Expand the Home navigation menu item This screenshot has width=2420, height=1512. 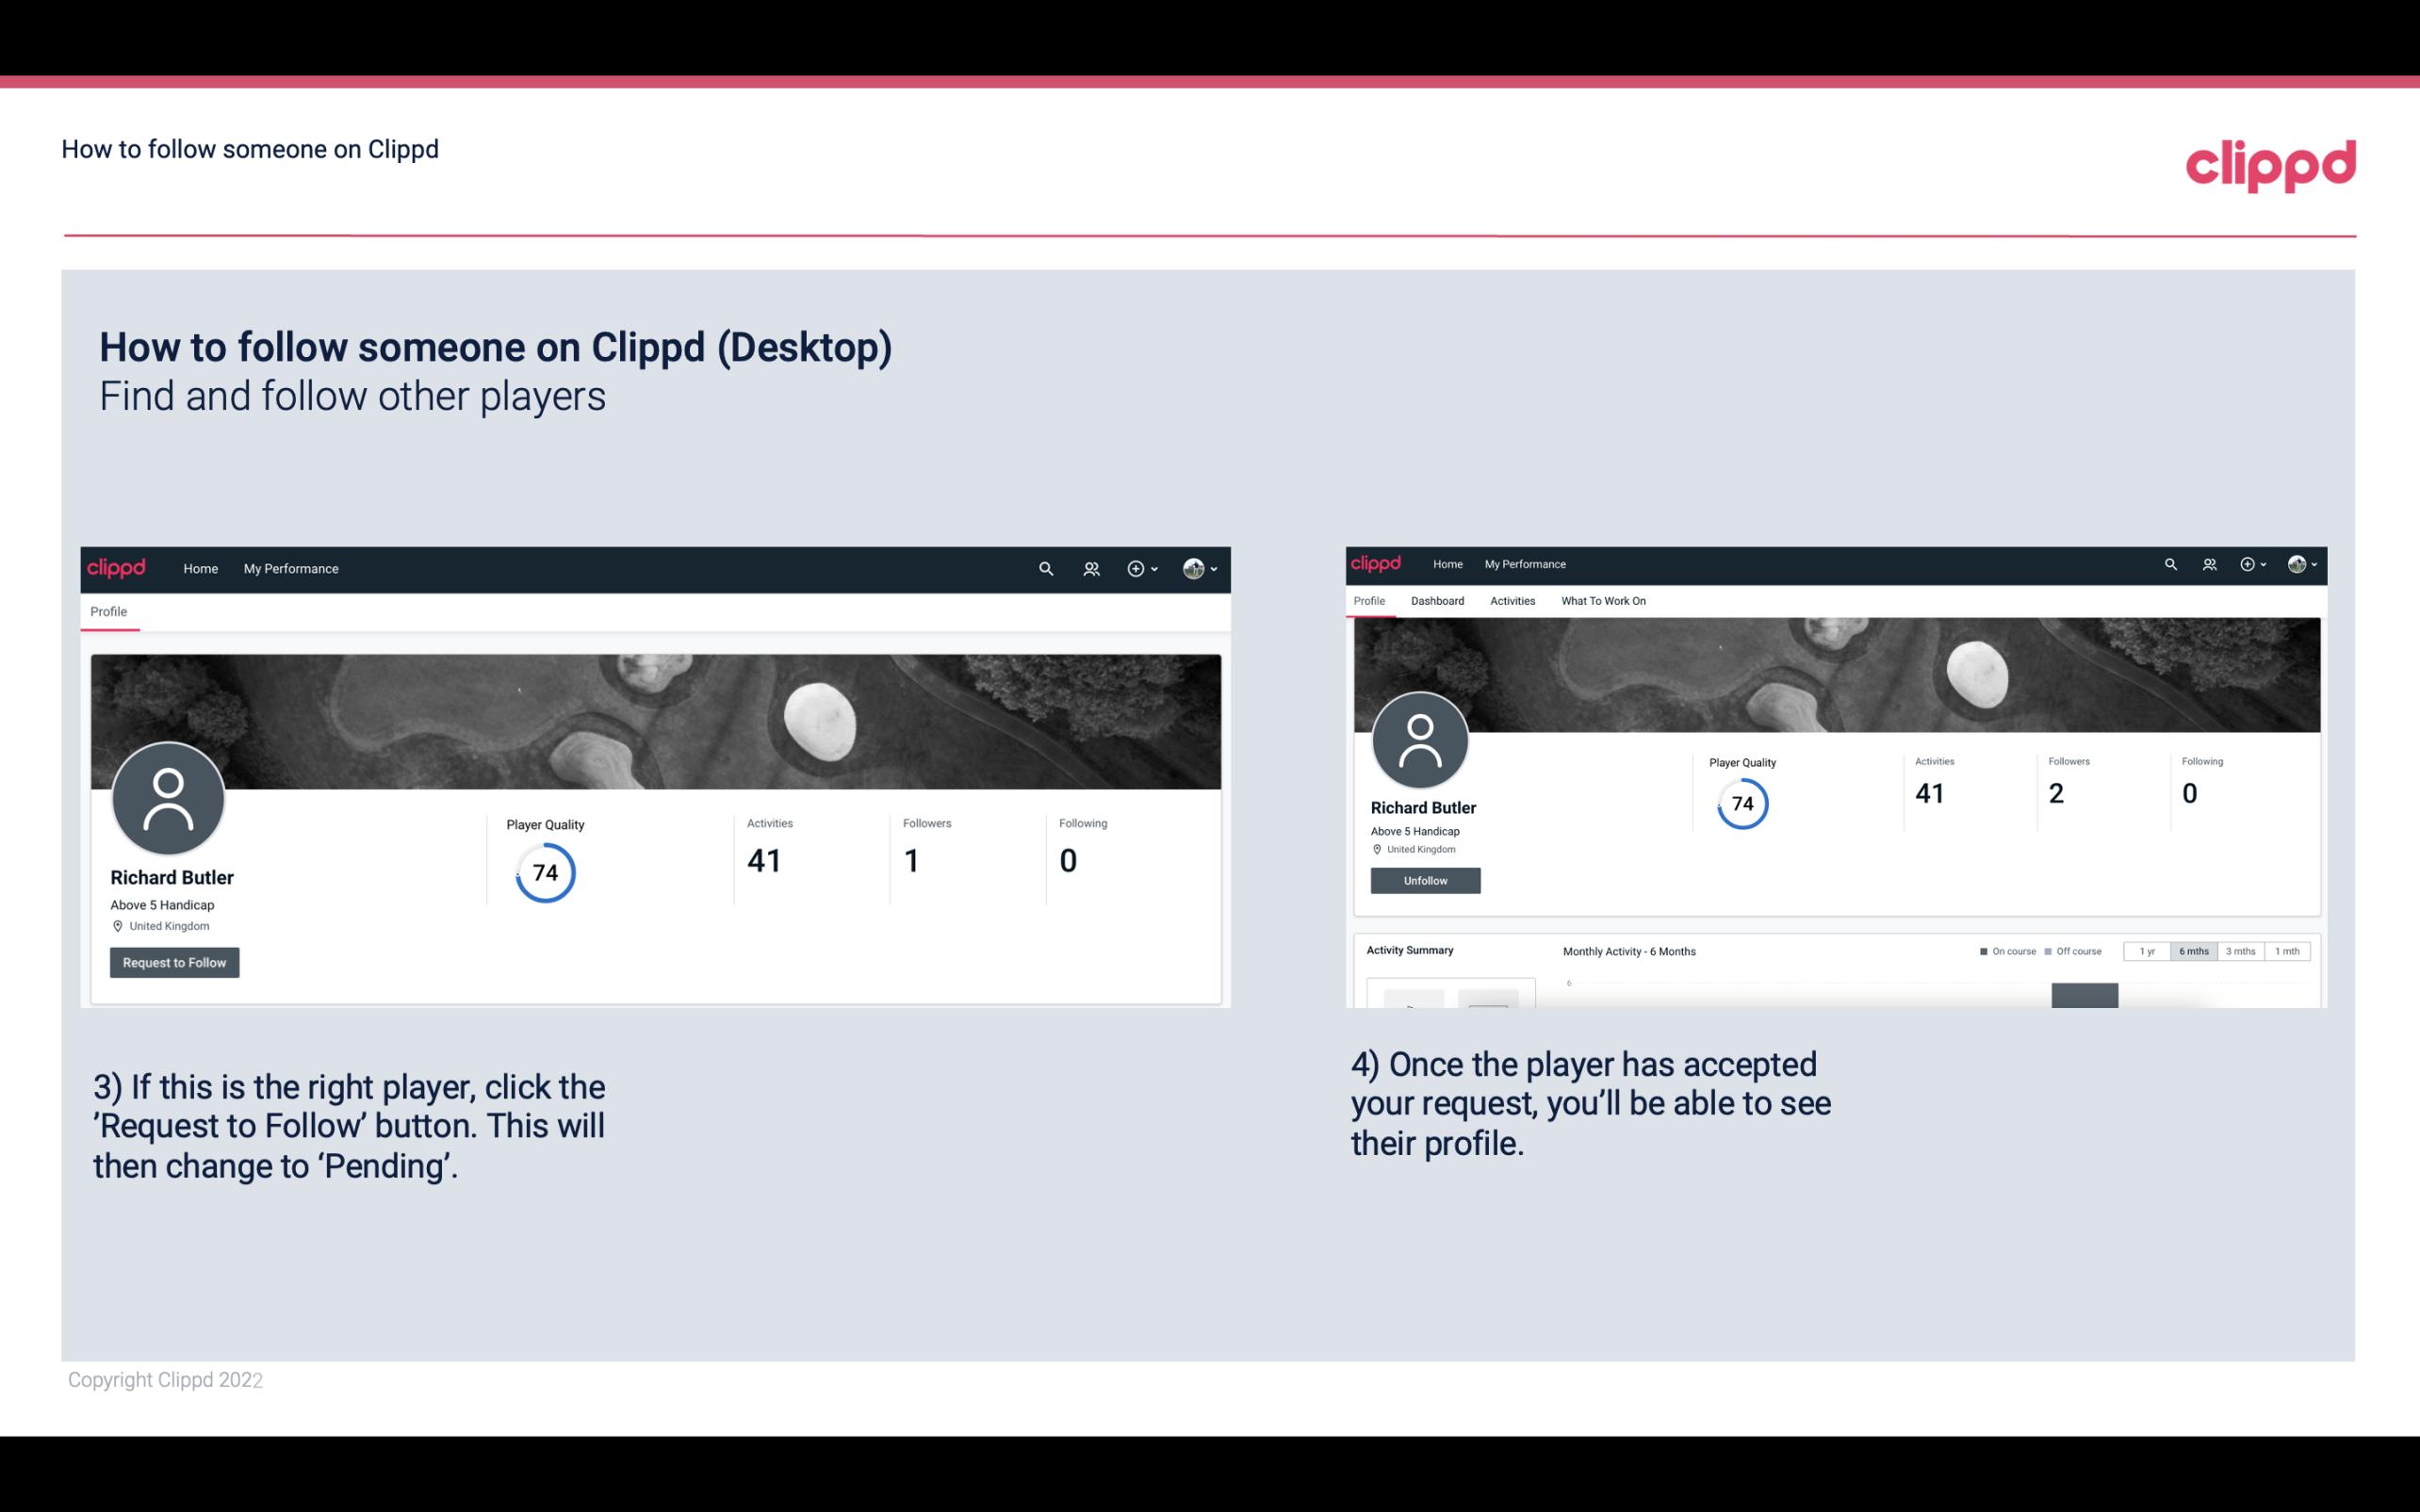202,568
